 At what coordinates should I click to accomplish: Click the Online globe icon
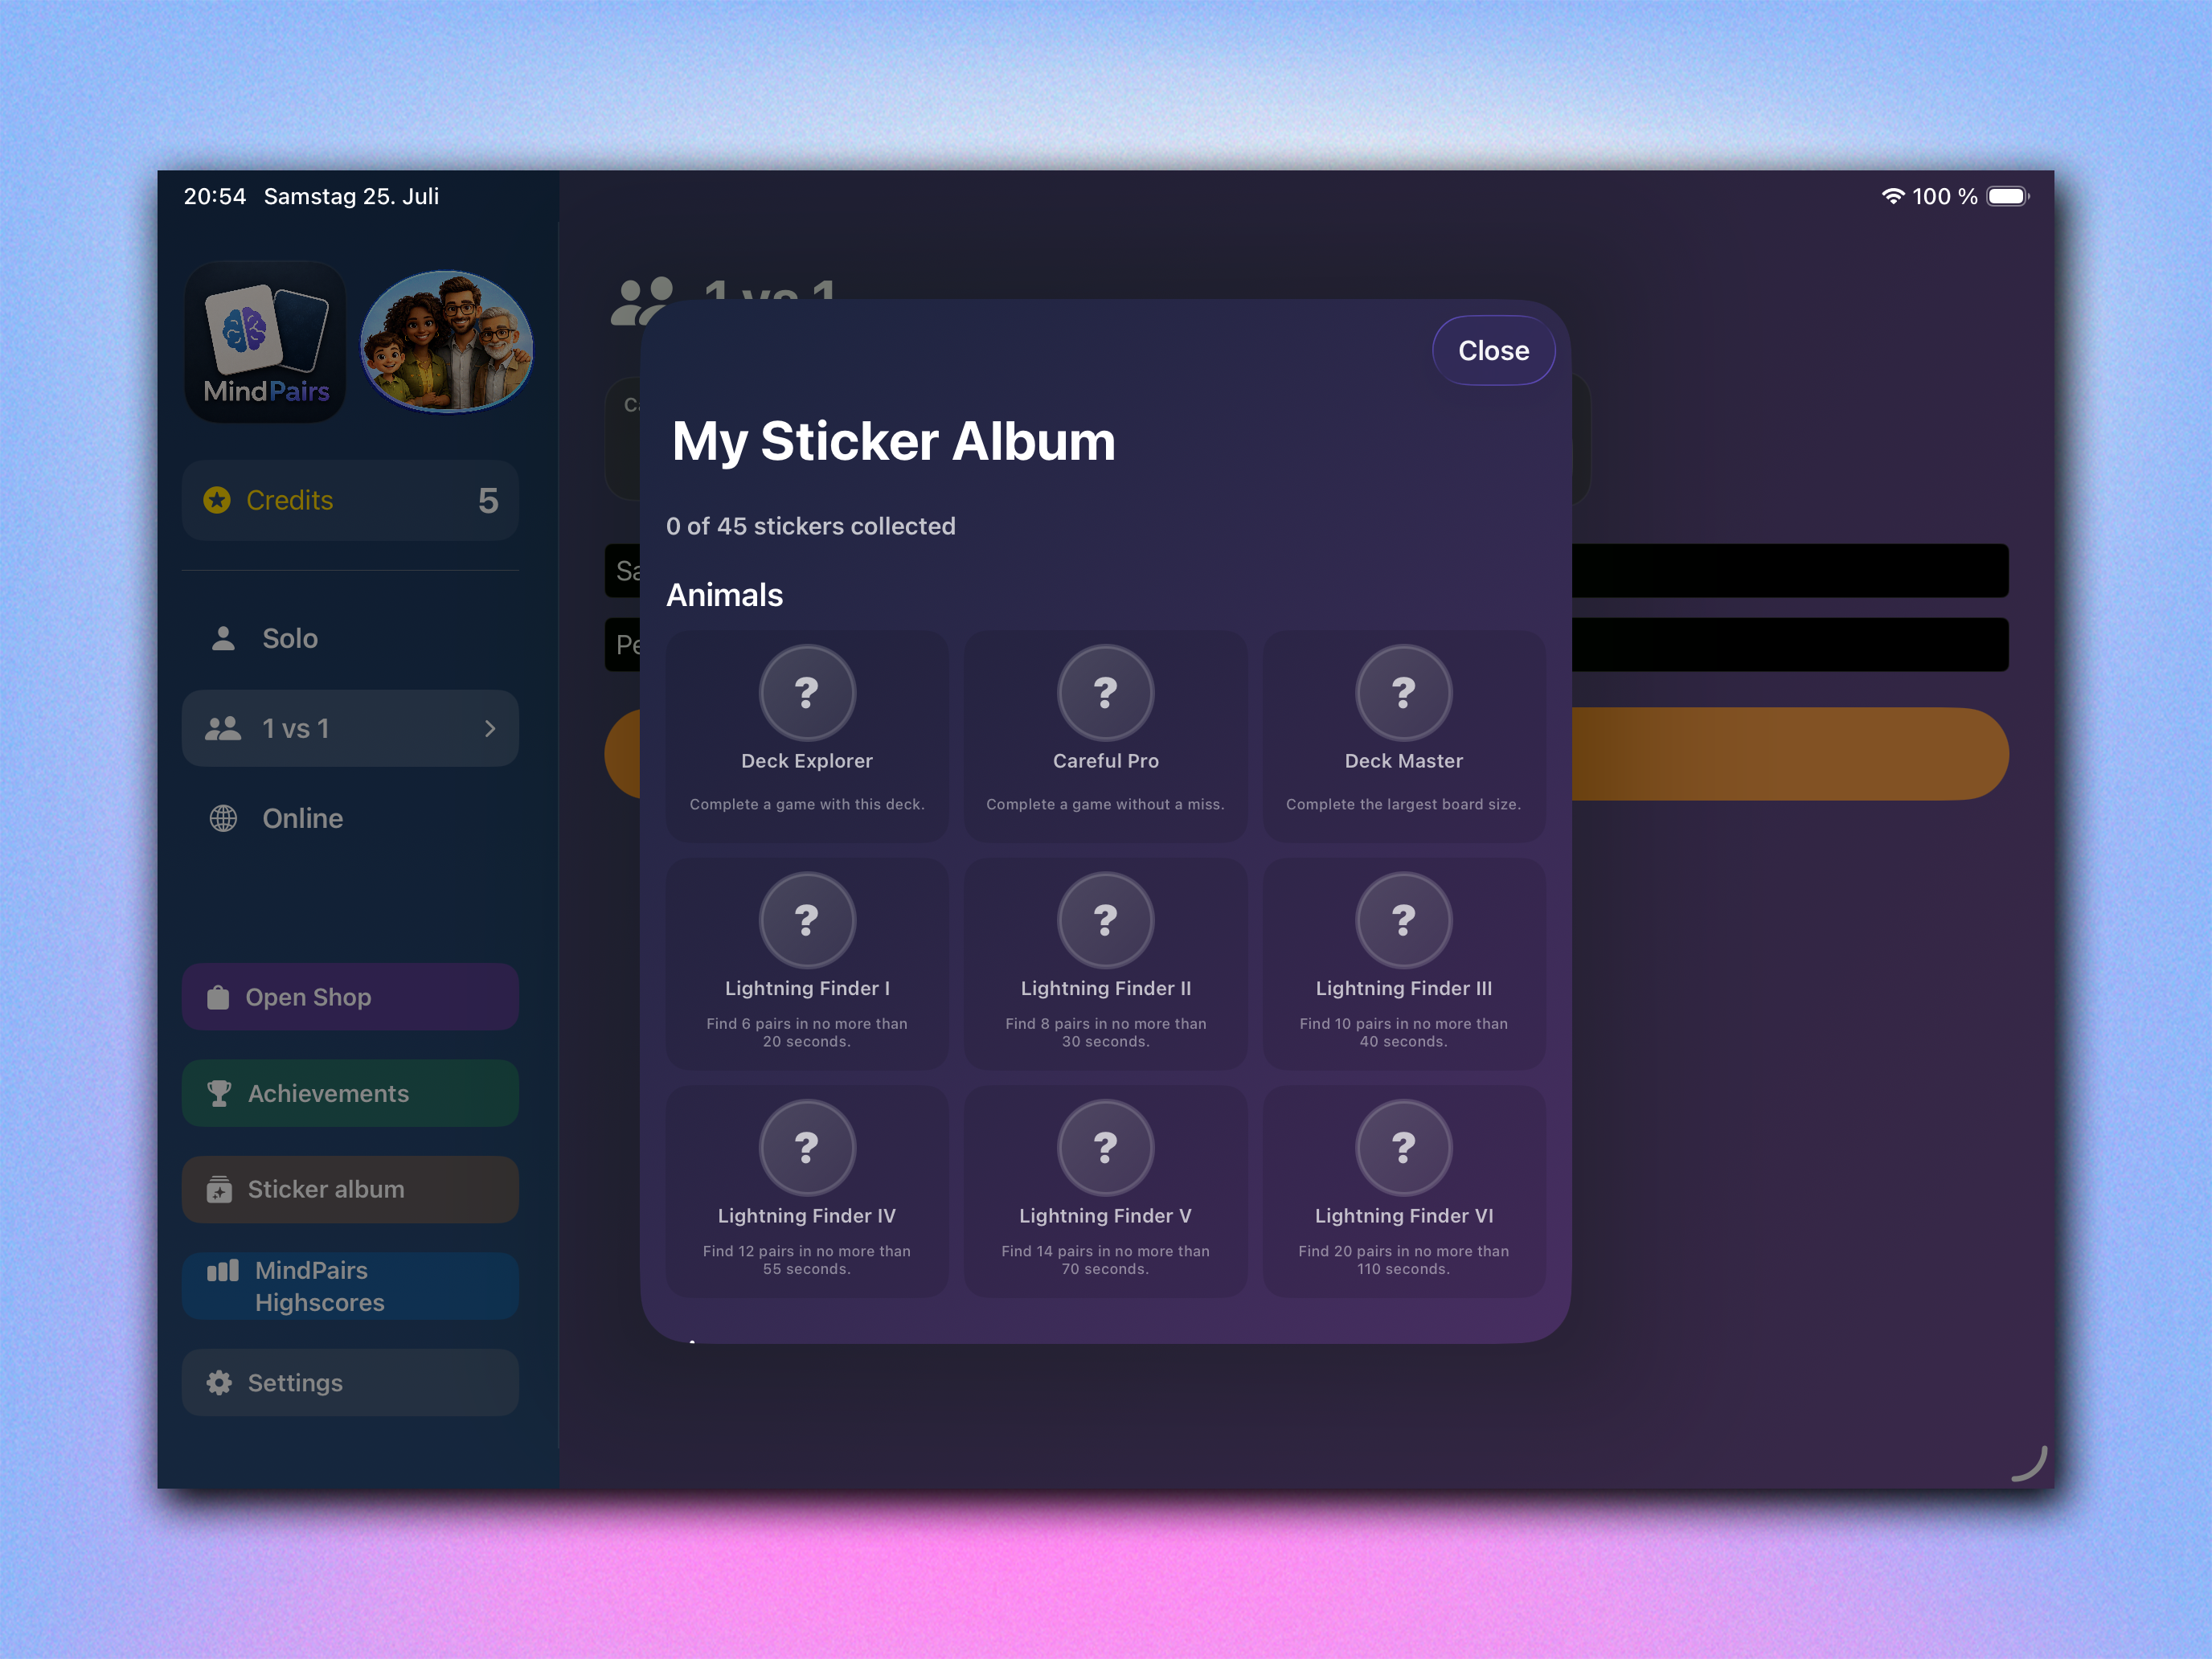[223, 819]
